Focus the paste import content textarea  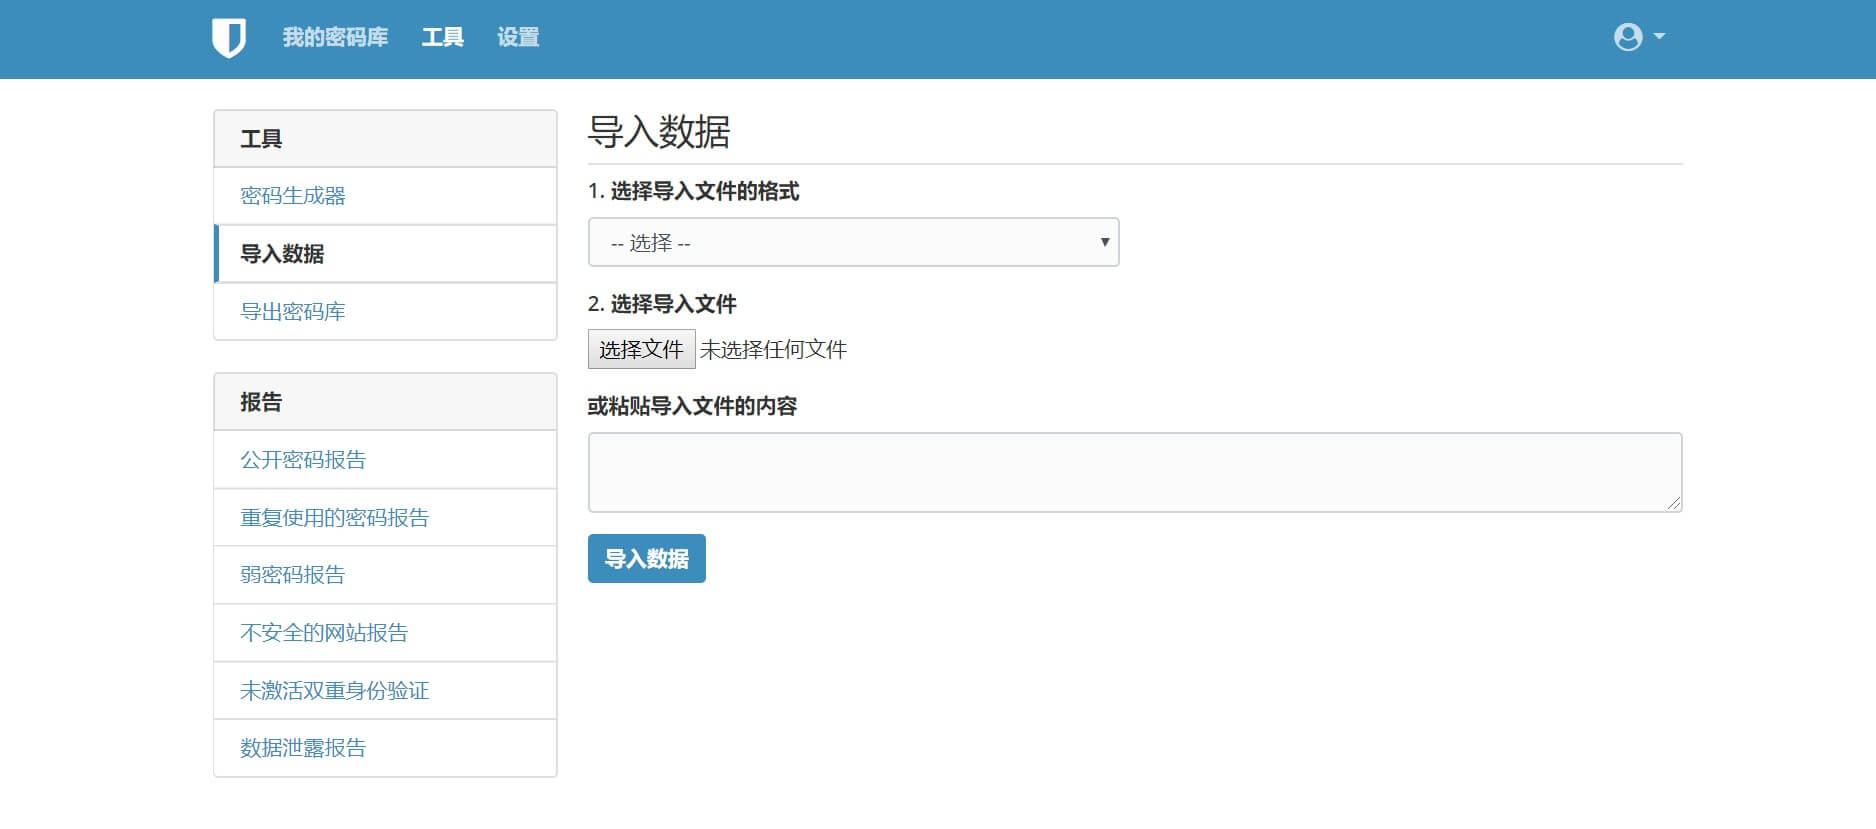pos(1134,472)
